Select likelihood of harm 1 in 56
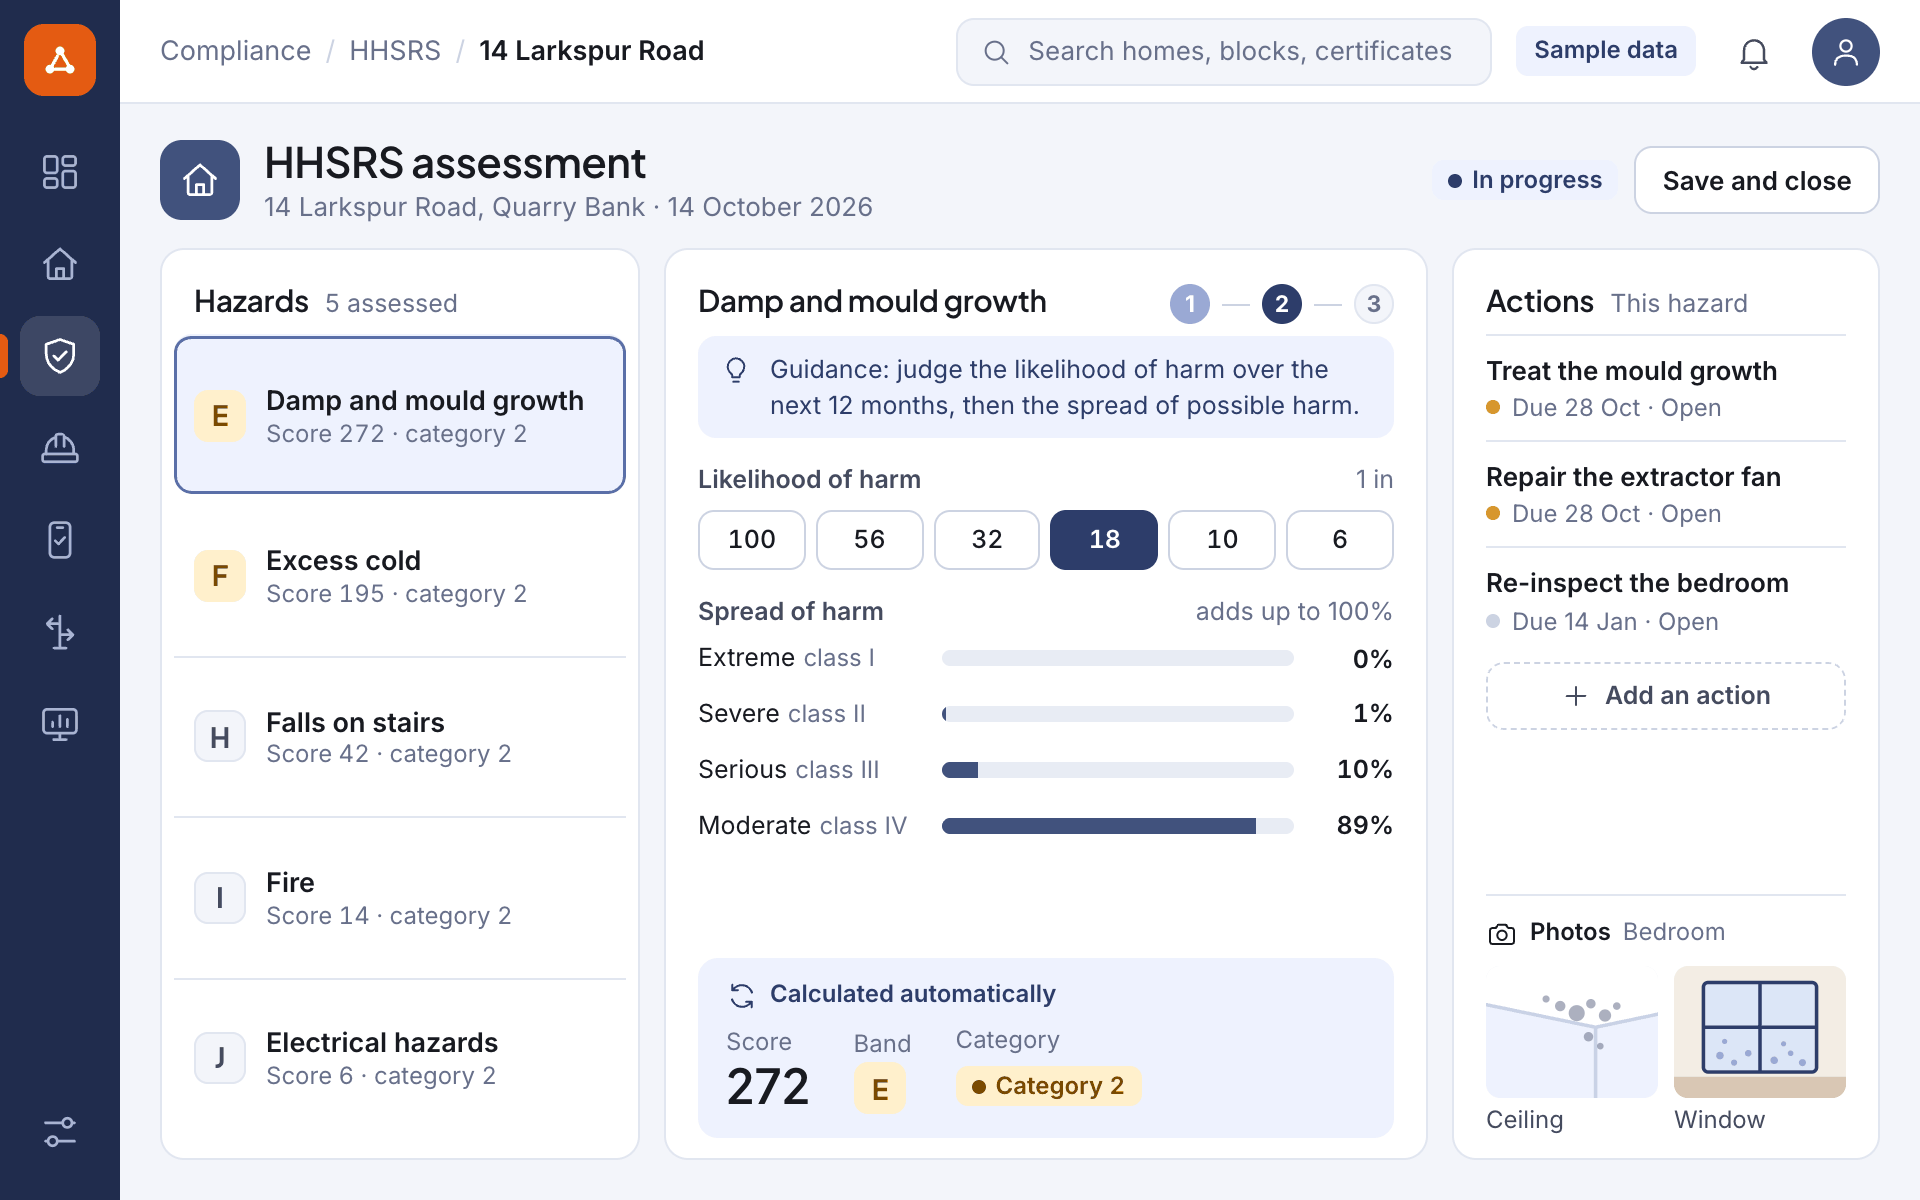 [x=870, y=540]
